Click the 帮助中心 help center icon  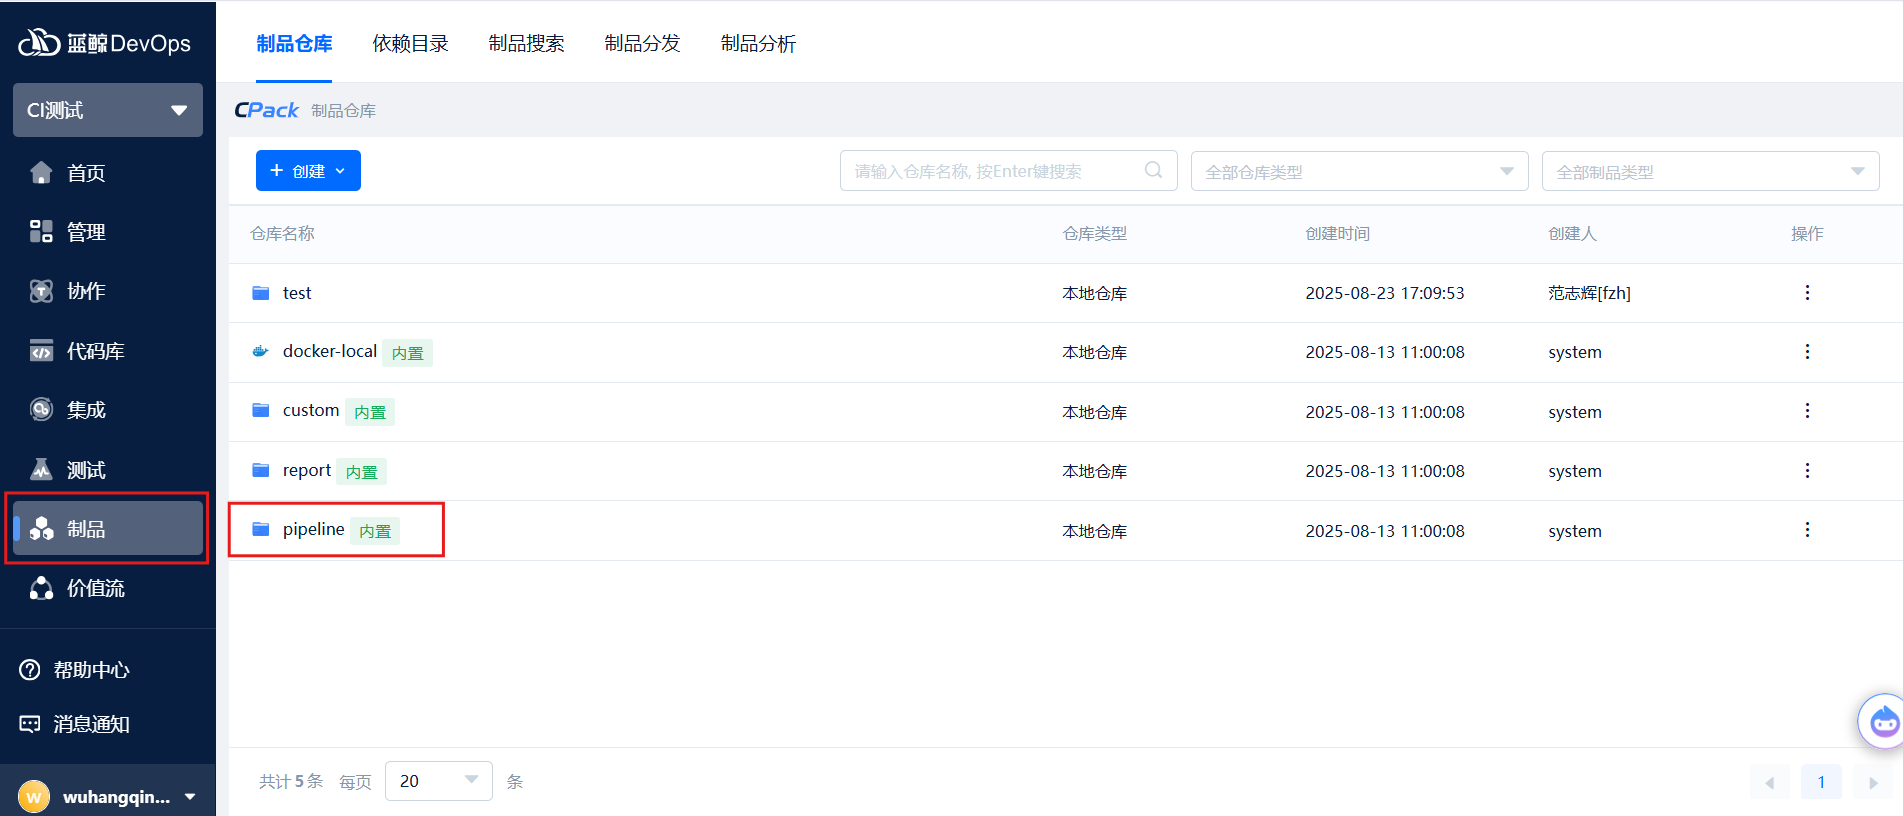(30, 670)
